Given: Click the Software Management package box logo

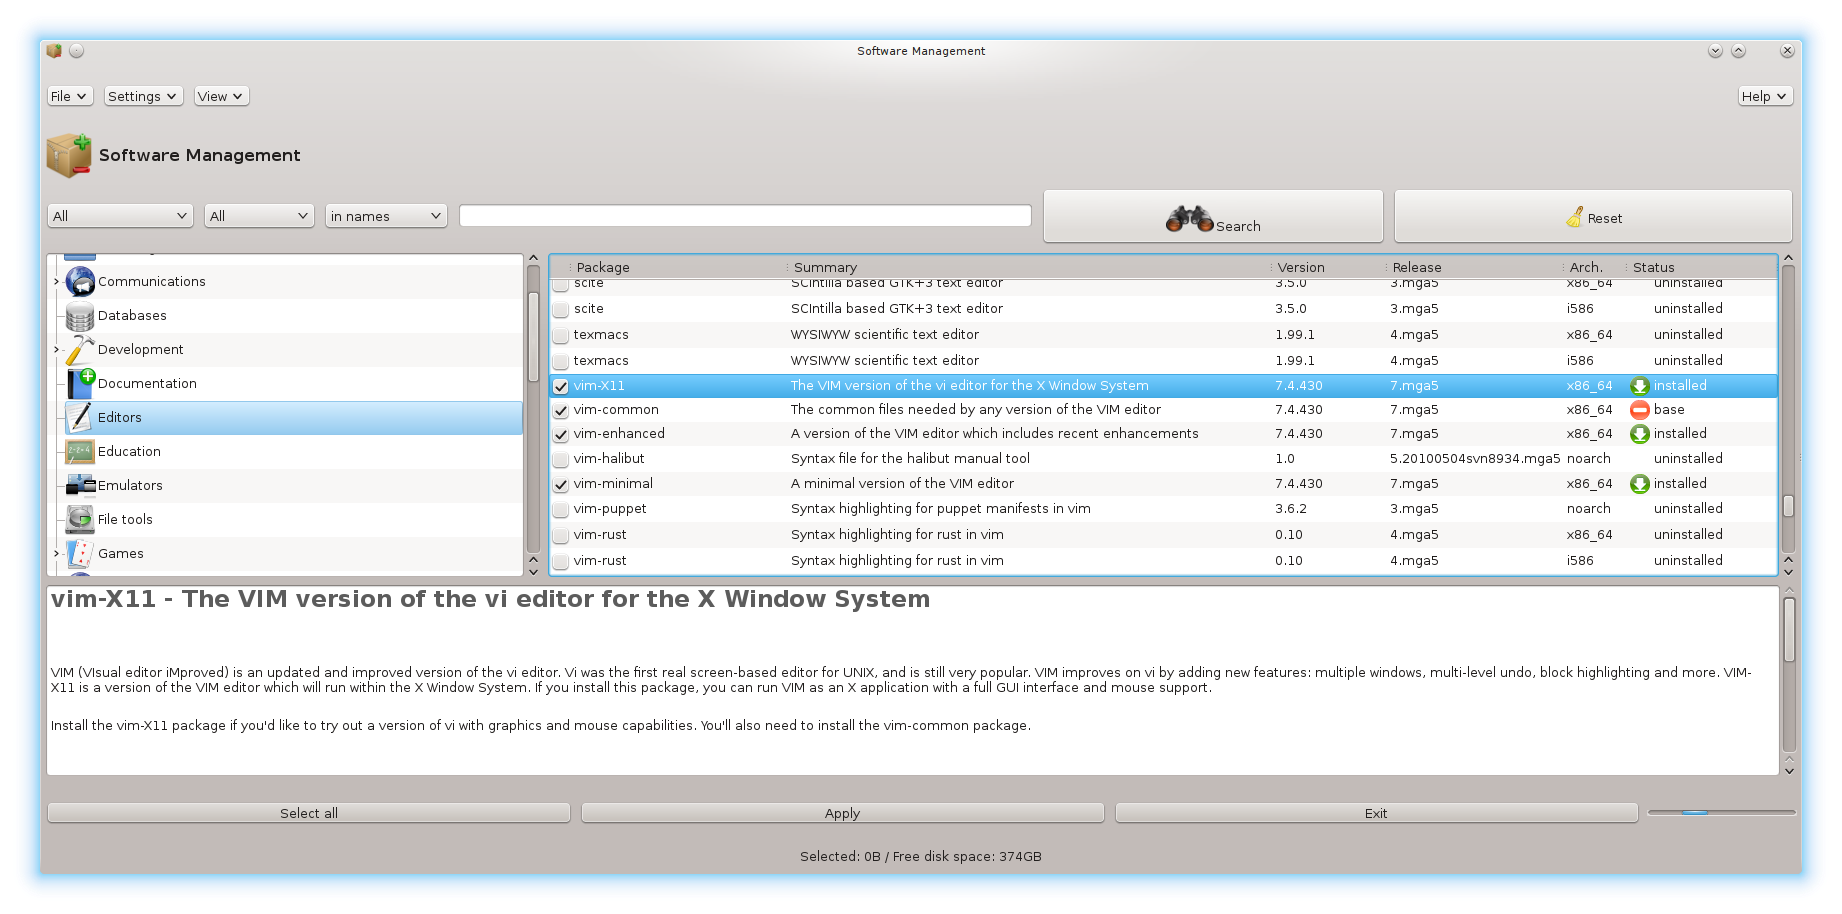Looking at the screenshot, I should (x=69, y=156).
